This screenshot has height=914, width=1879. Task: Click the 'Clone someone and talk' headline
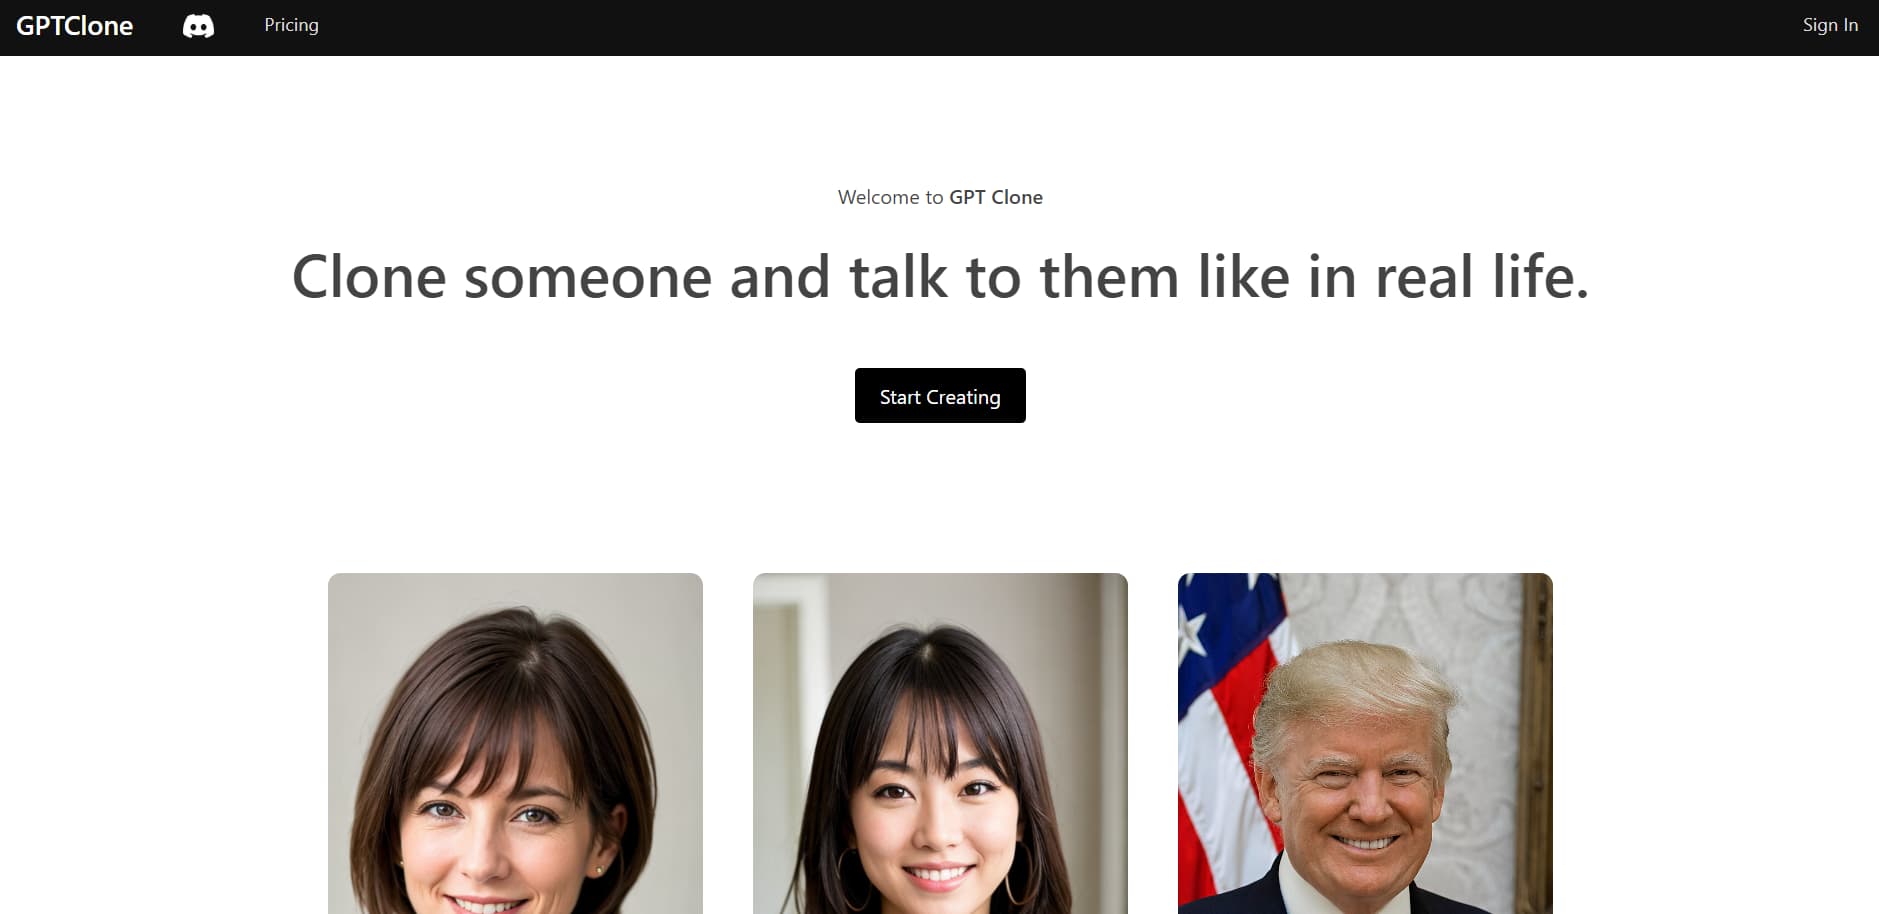coord(940,277)
